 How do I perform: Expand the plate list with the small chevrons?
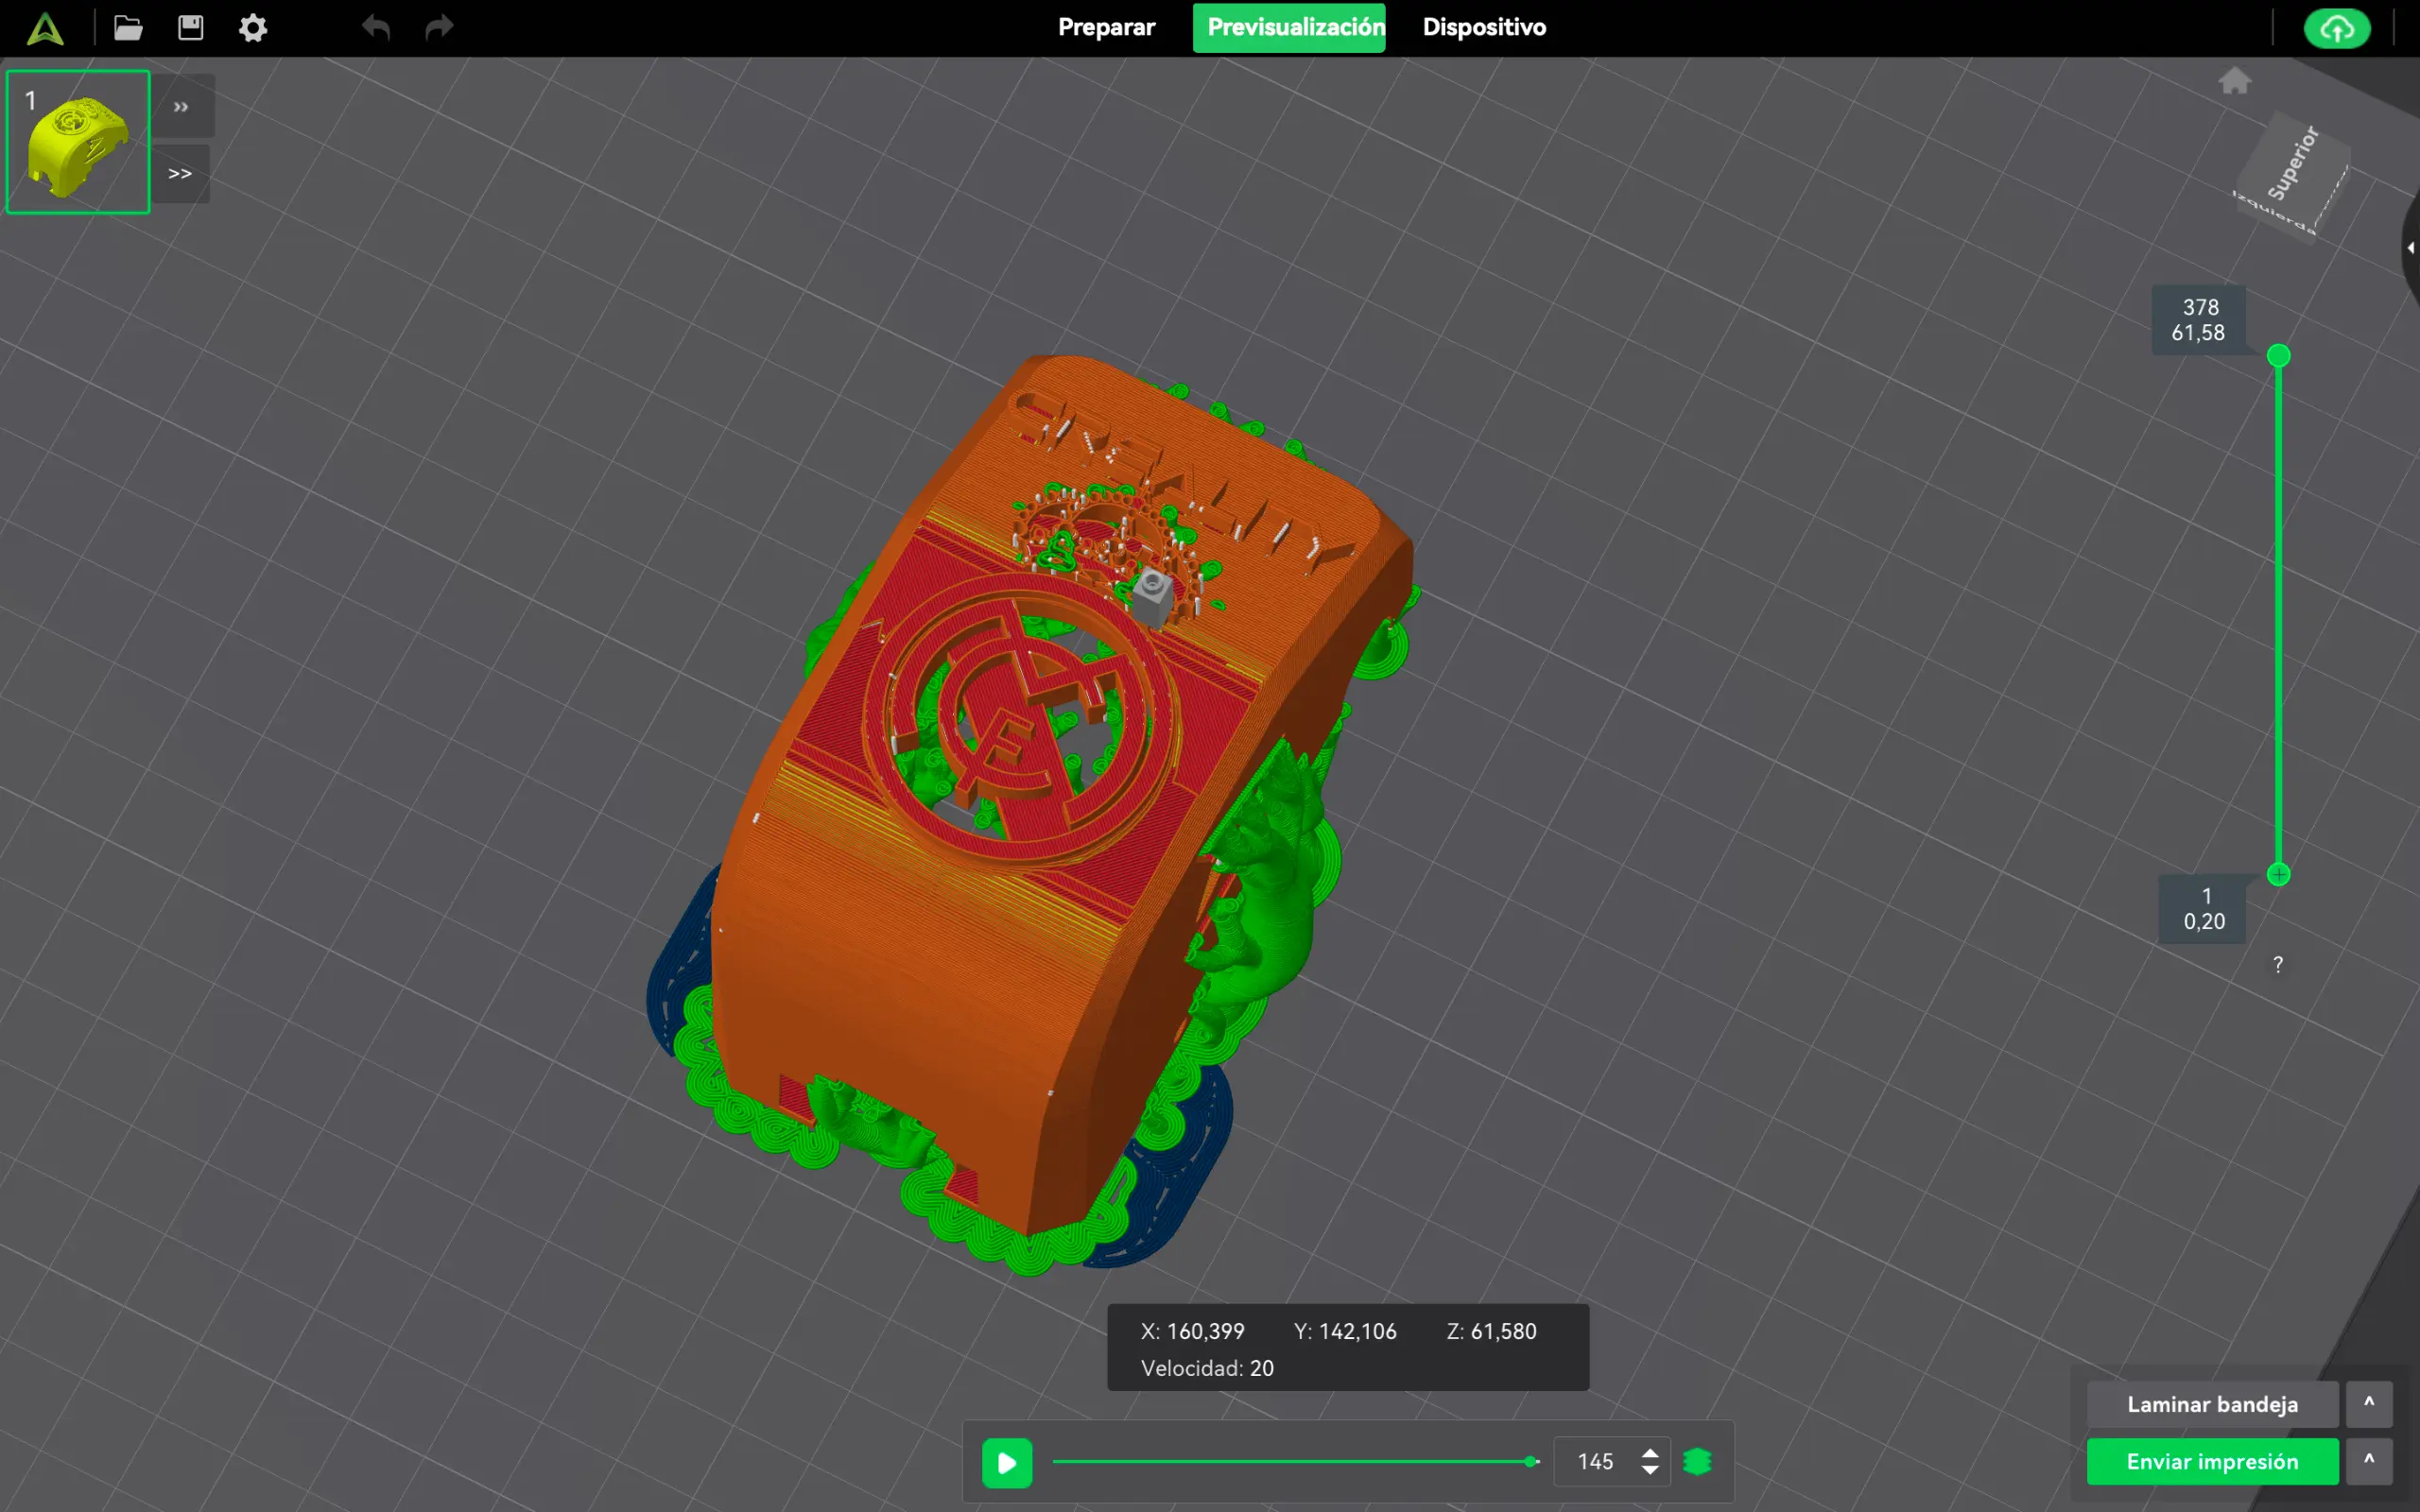click(x=181, y=106)
